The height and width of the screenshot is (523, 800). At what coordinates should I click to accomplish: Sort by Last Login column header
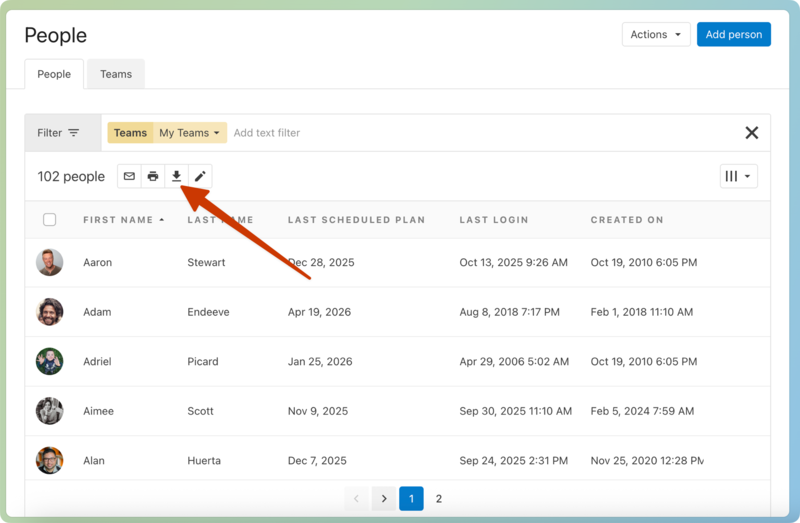click(x=493, y=220)
